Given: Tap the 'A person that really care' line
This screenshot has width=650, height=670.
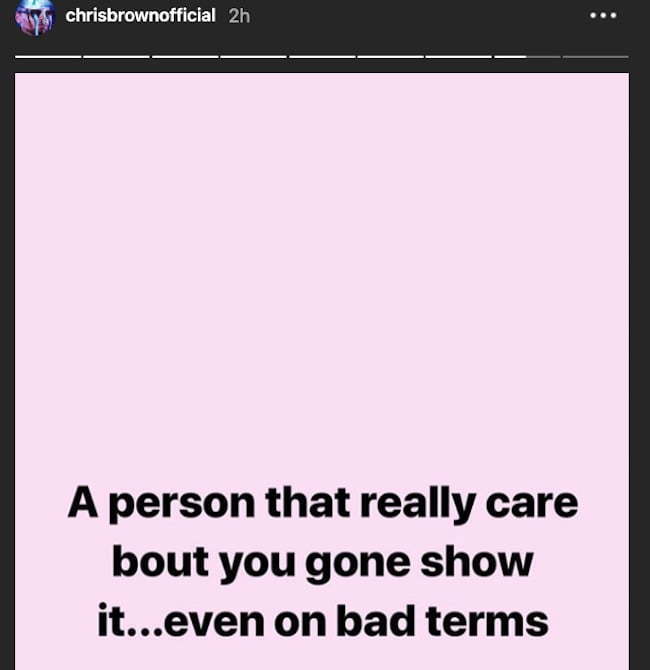Looking at the screenshot, I should point(323,504).
